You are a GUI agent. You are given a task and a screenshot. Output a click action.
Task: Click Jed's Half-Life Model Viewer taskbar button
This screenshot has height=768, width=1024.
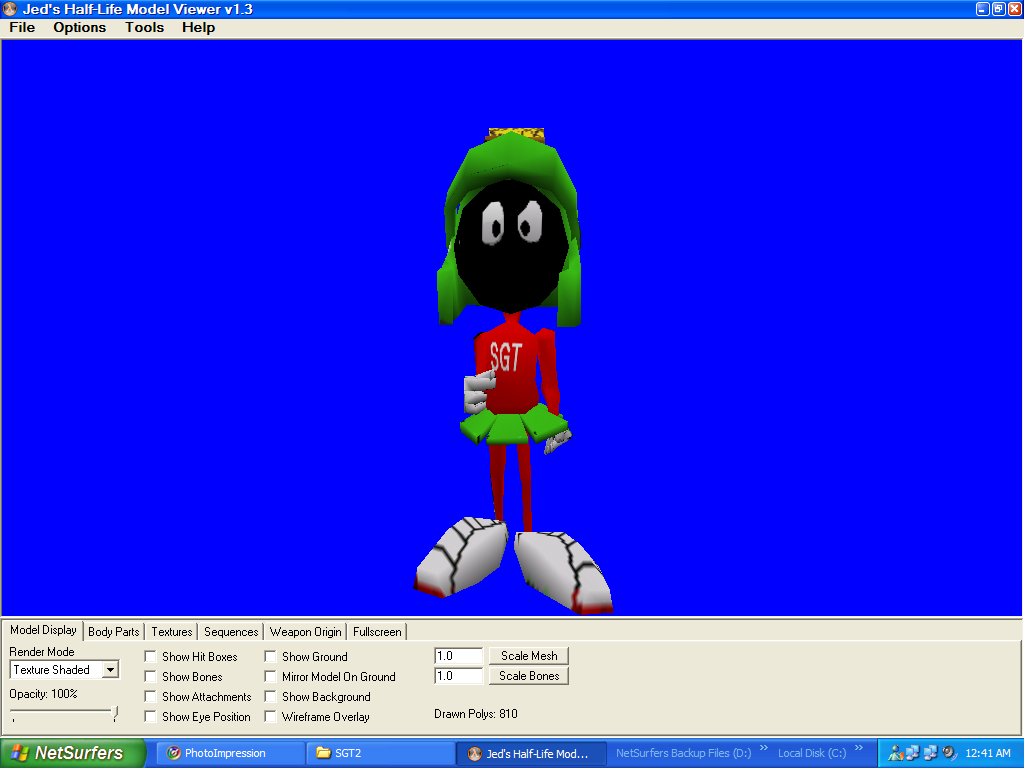click(x=531, y=754)
